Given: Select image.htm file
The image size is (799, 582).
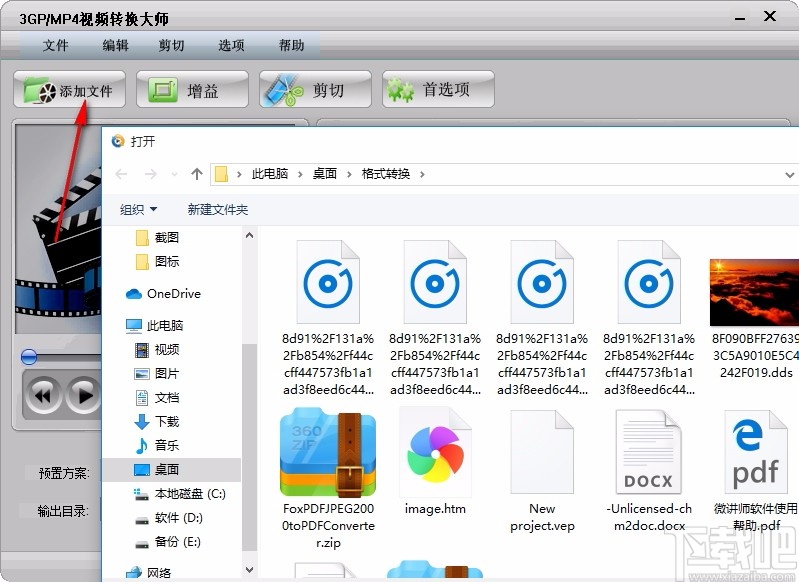Looking at the screenshot, I should click(x=435, y=461).
